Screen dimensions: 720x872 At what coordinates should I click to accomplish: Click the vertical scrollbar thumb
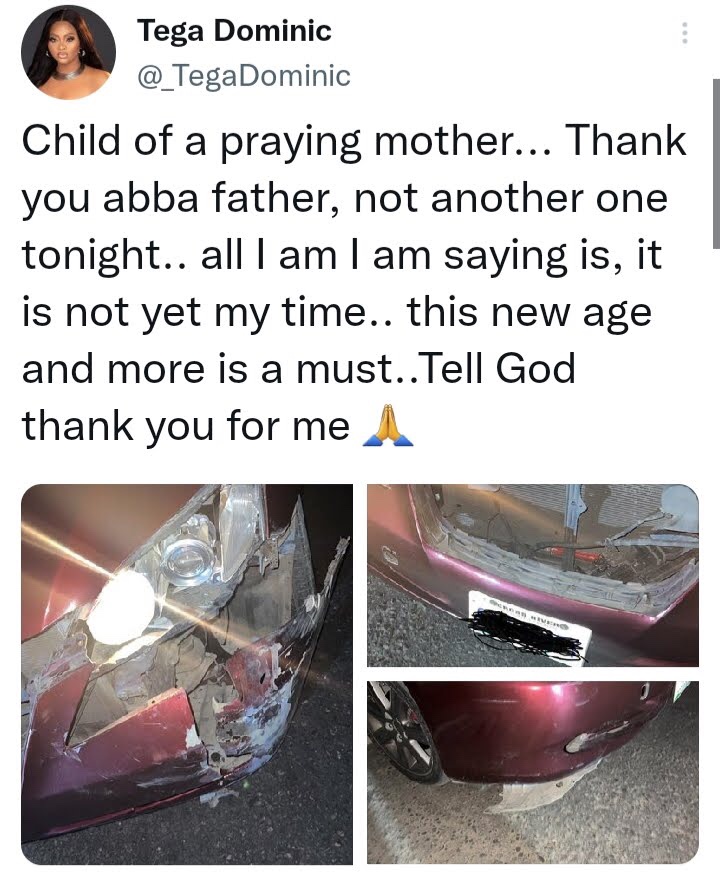716,164
